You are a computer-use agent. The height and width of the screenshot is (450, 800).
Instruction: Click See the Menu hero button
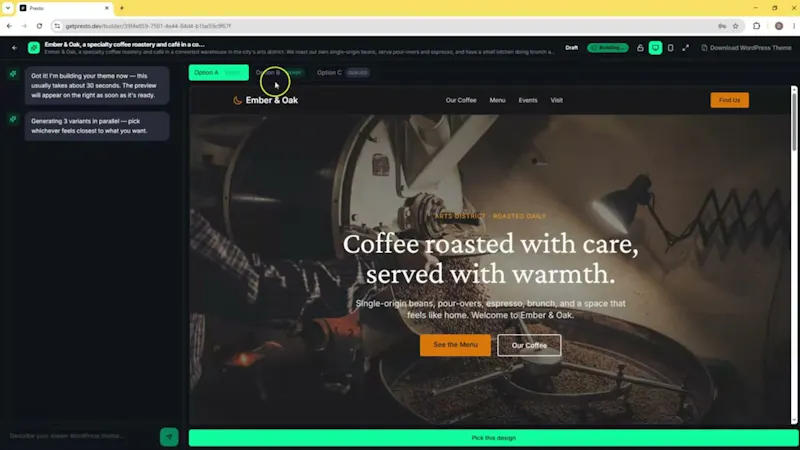click(455, 345)
